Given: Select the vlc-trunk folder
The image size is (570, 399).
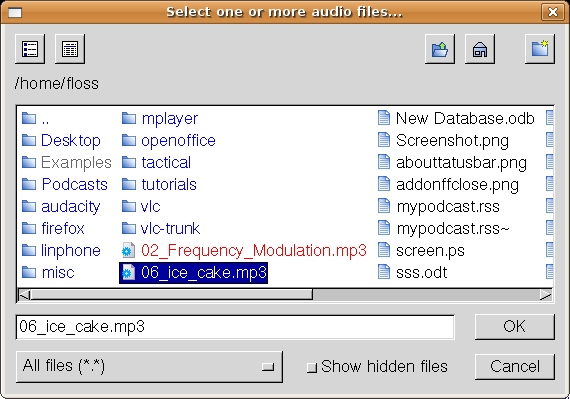Looking at the screenshot, I should pos(161,229).
